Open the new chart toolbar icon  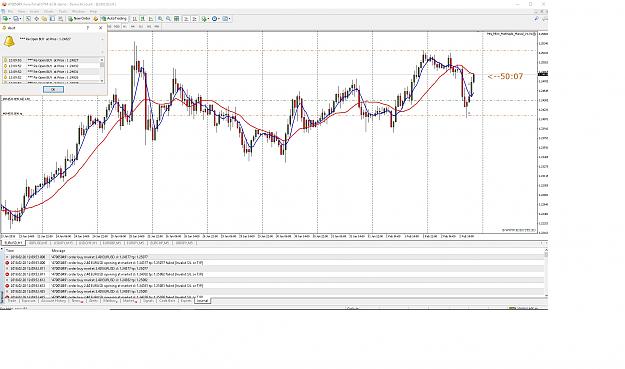(x=5, y=19)
